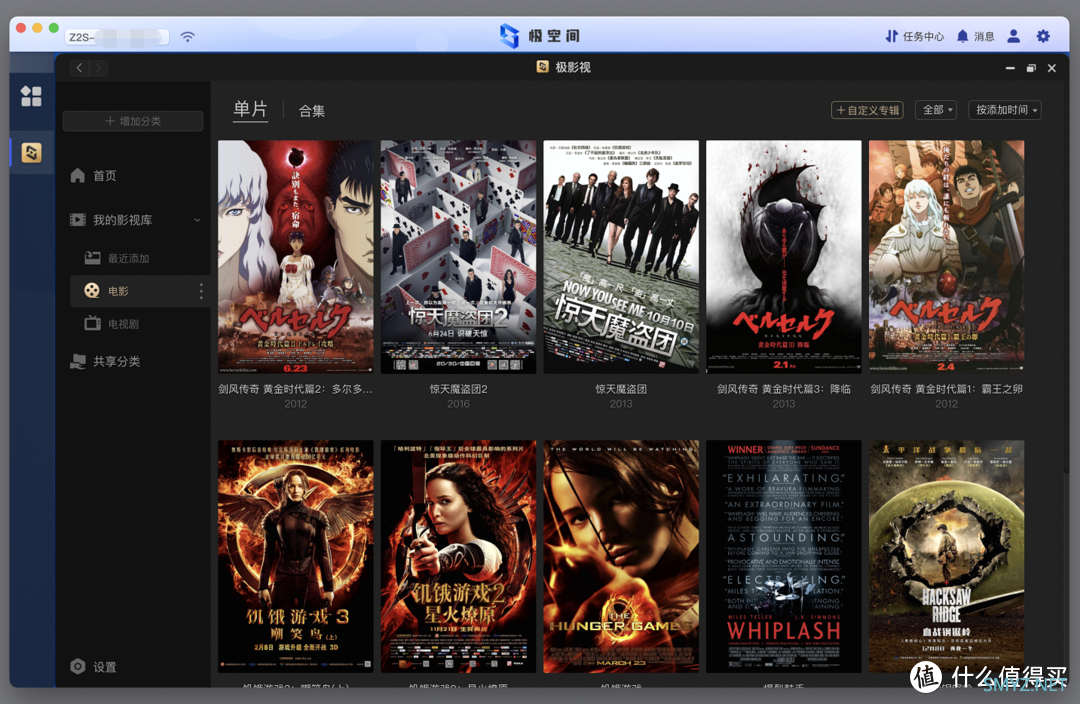Click title text 剑风传奇 黄金时代篇1: 霸王之卵
Screen dimensions: 1080x704
pos(946,389)
